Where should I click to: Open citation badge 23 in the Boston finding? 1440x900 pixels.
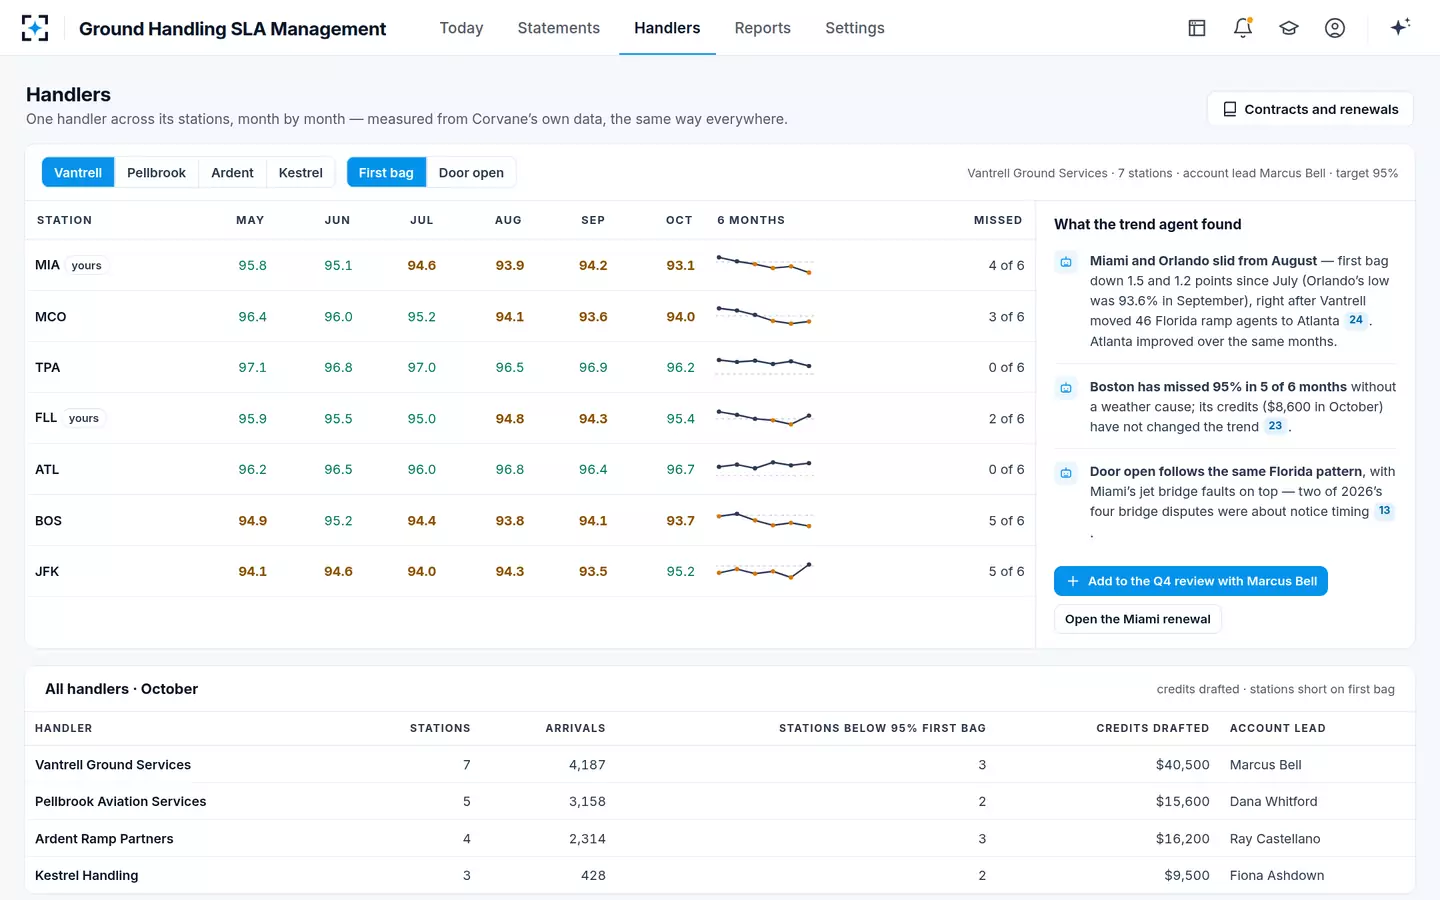point(1275,426)
